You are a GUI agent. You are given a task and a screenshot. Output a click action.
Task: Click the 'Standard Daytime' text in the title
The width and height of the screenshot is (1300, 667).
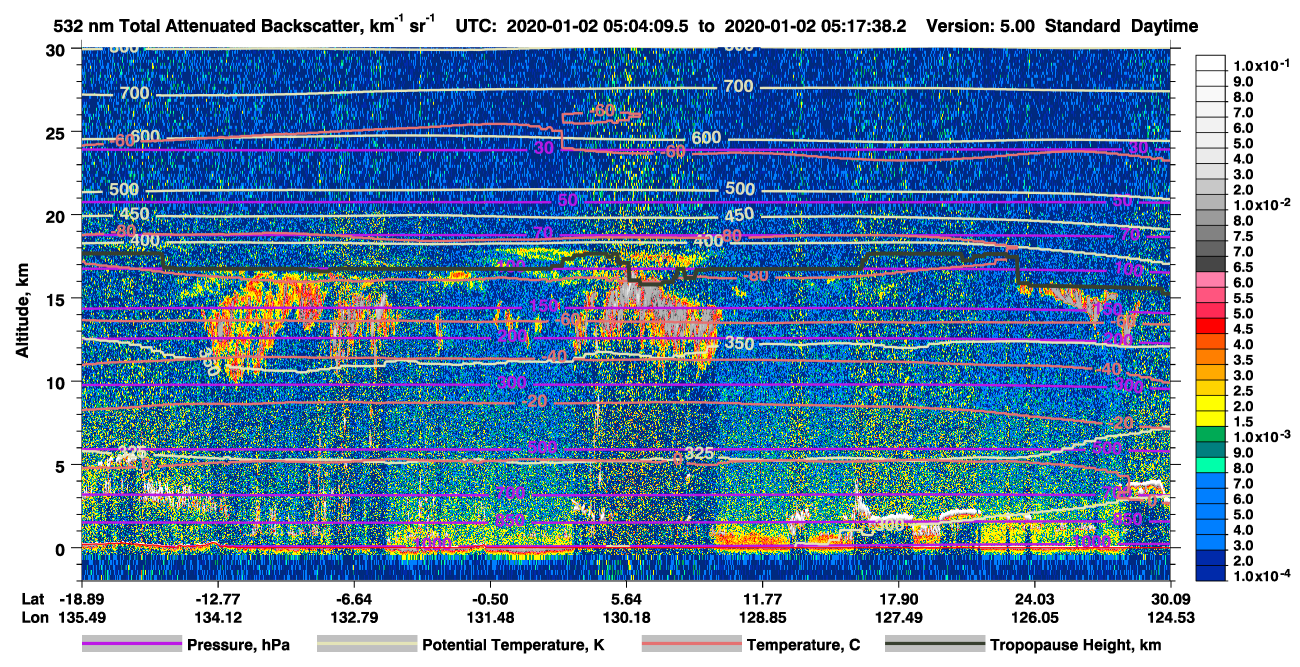point(1122,26)
